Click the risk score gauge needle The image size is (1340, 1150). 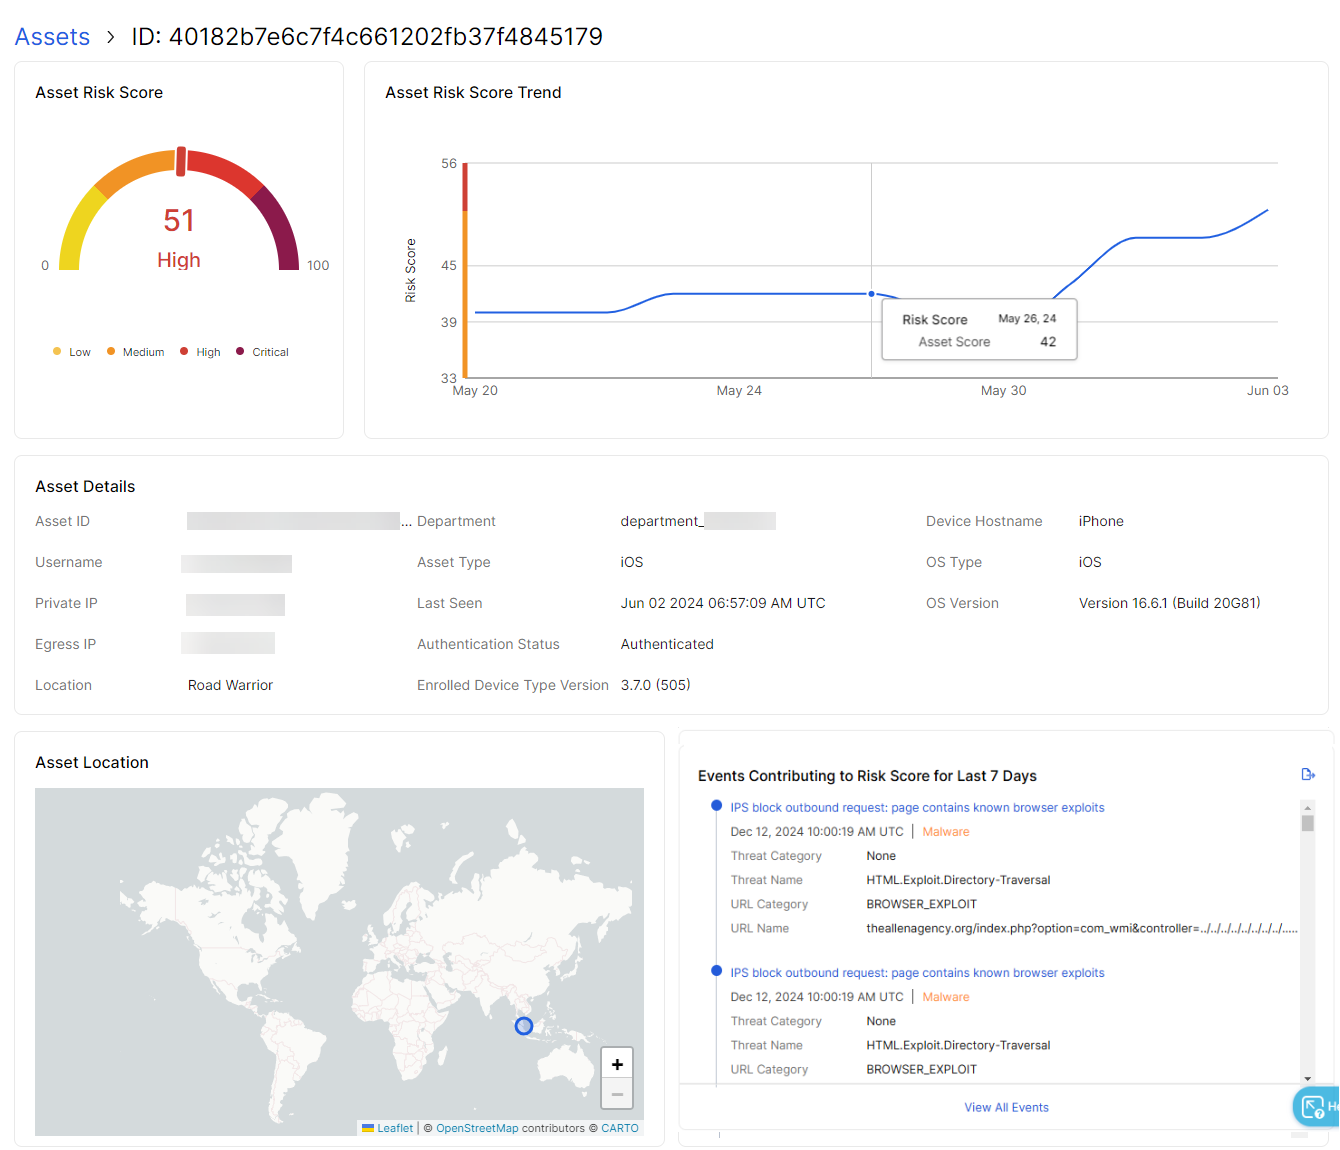click(181, 161)
